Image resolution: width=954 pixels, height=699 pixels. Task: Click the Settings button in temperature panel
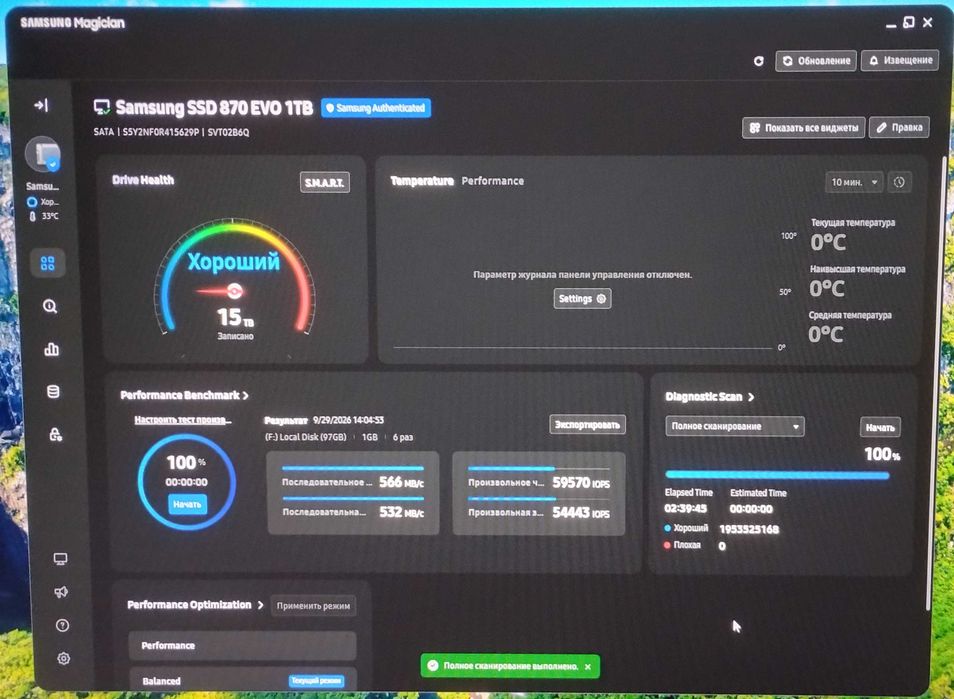(x=582, y=299)
